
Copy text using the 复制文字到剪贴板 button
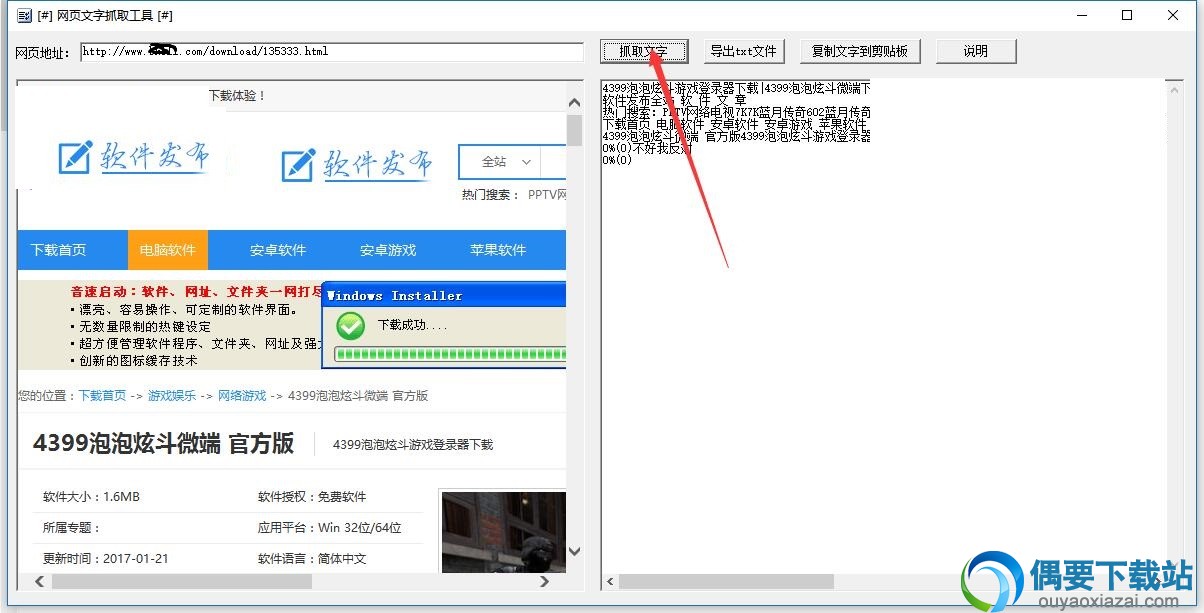[859, 51]
